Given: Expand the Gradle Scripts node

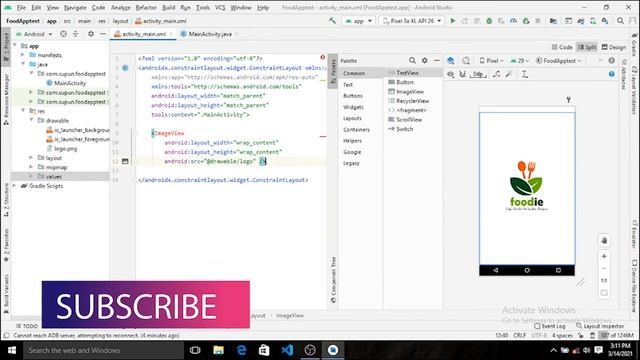Looking at the screenshot, I should point(15,186).
